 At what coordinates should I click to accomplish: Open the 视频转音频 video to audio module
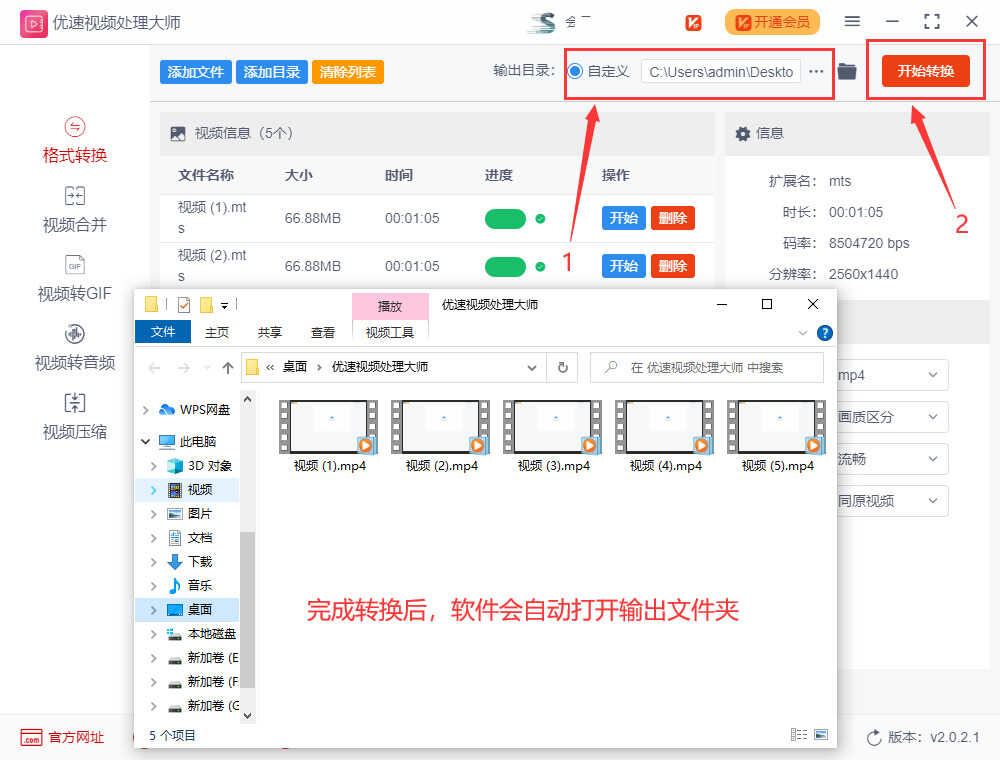[x=75, y=348]
